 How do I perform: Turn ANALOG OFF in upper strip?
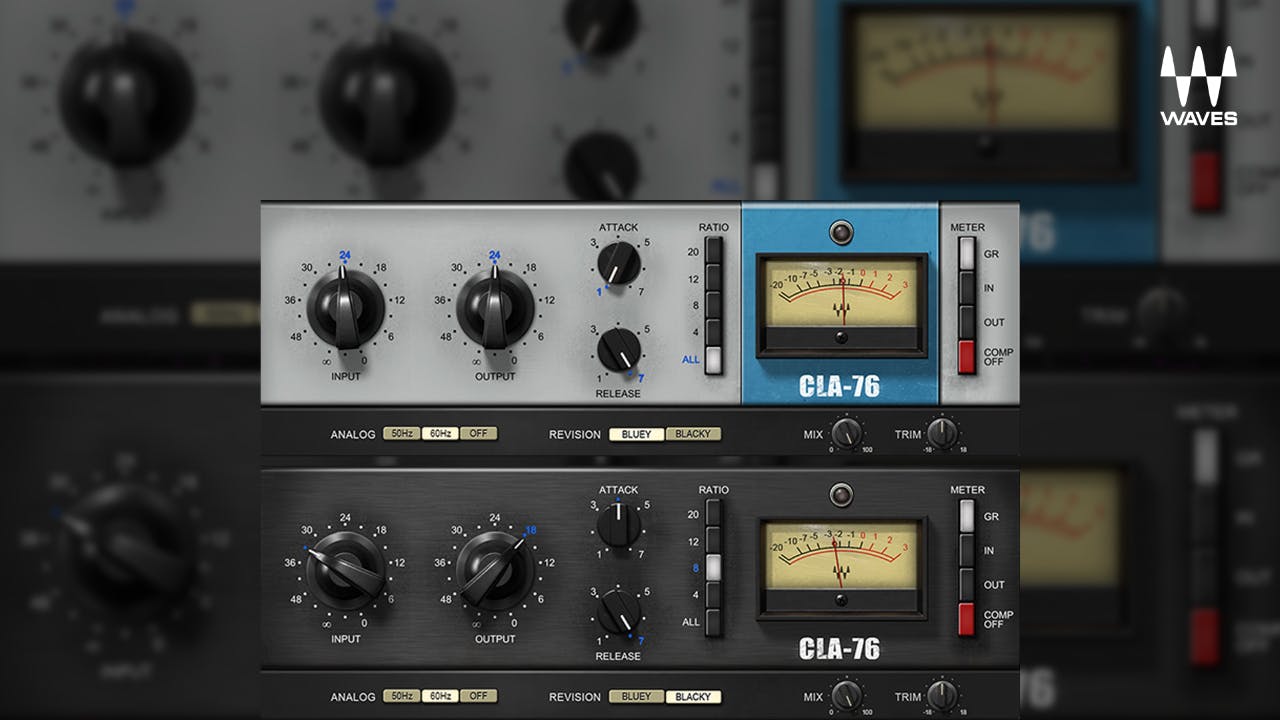tap(478, 434)
